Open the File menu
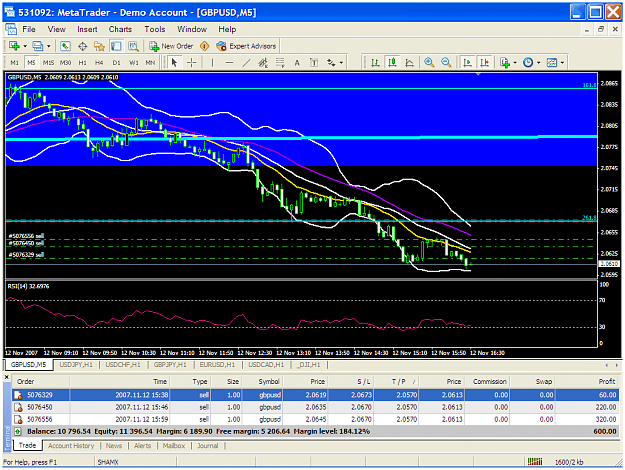Image resolution: width=625 pixels, height=470 pixels. click(29, 29)
